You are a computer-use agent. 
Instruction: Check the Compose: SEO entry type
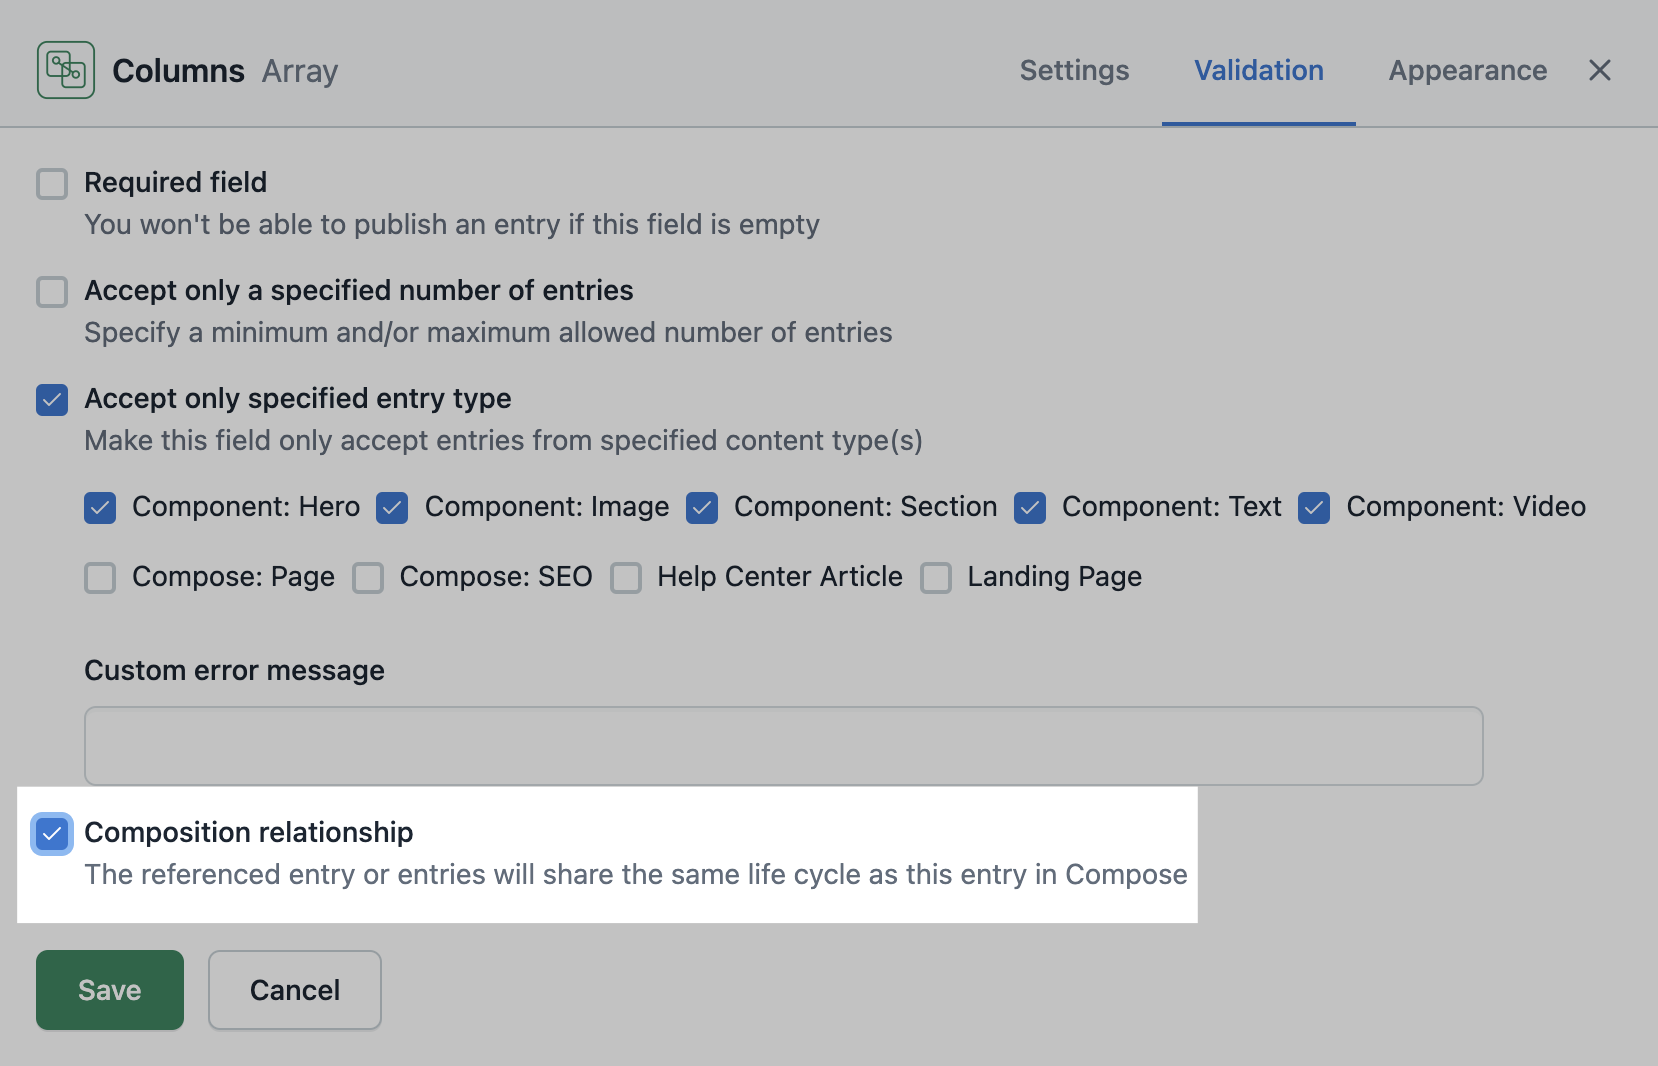pyautogui.click(x=368, y=578)
